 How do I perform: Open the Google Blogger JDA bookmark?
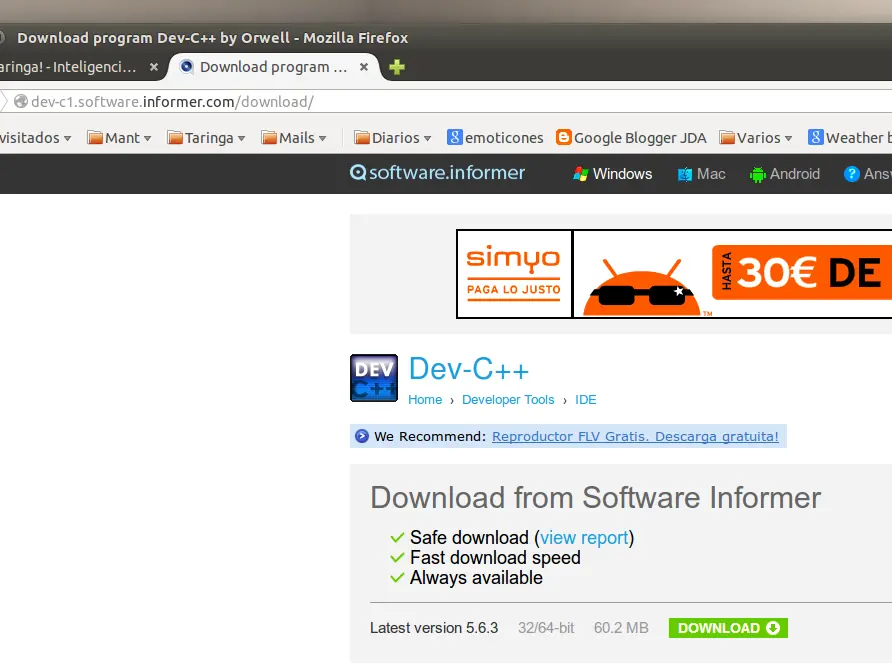[631, 138]
